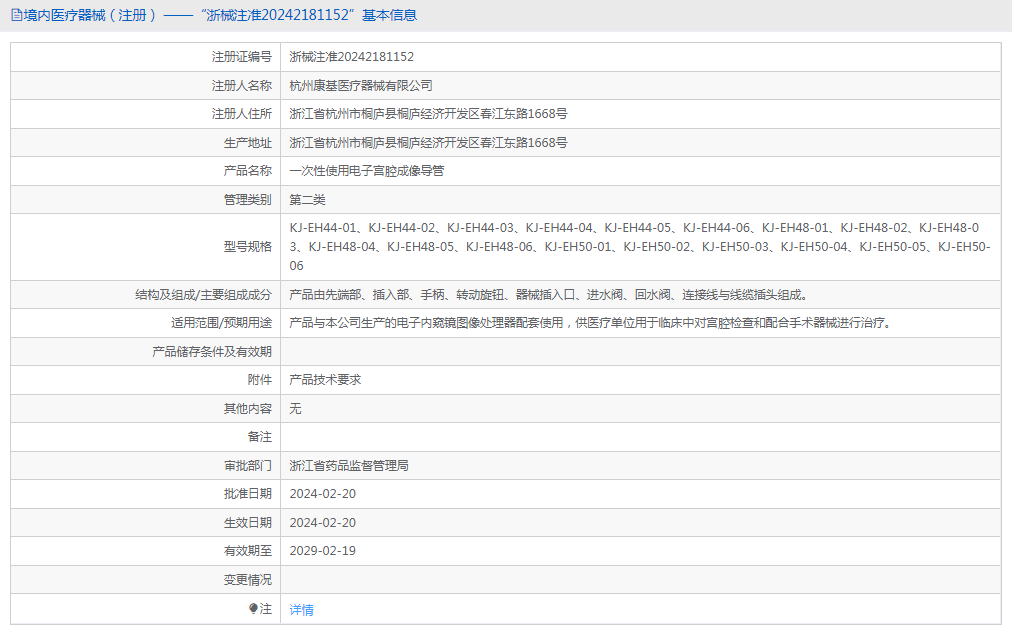Select product name 一次性使用电子宫腔成像导管
This screenshot has height=630, width=1012.
[367, 170]
